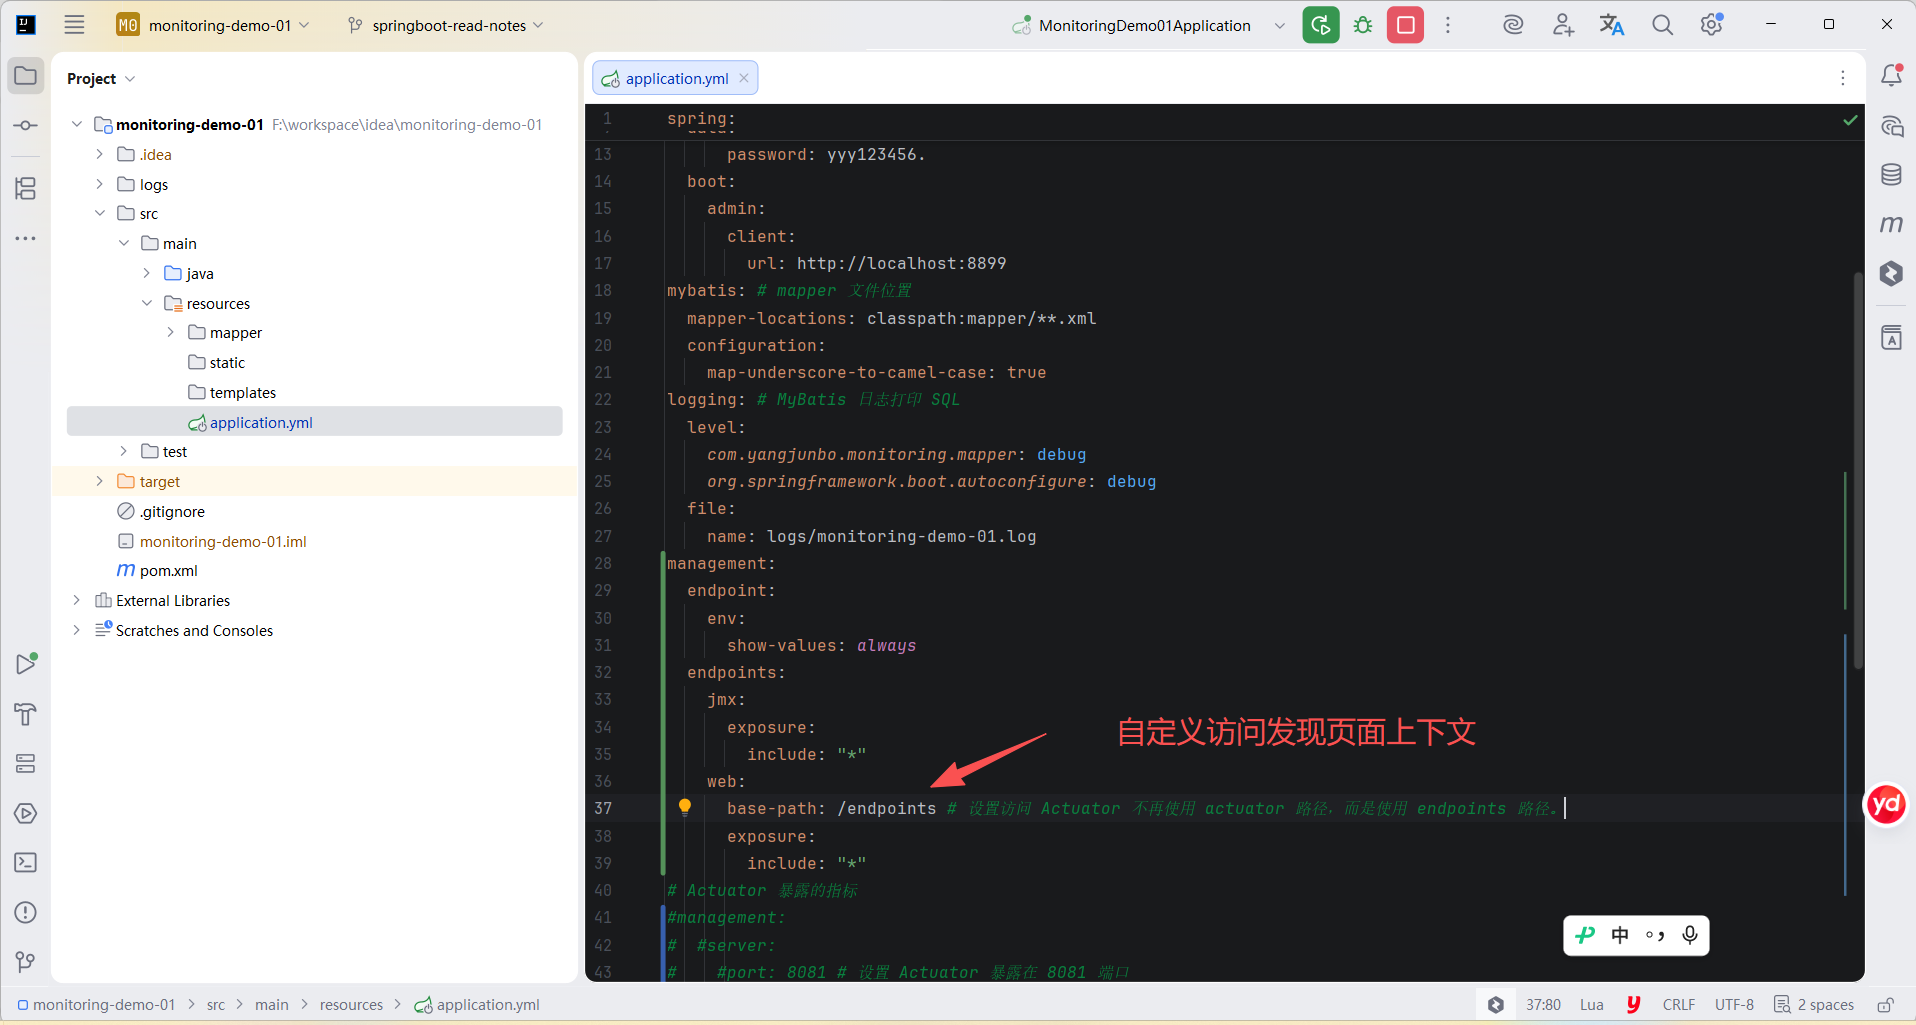Click the Translate icon in top toolbar
Screen dimensions: 1916x1025
click(x=1612, y=25)
